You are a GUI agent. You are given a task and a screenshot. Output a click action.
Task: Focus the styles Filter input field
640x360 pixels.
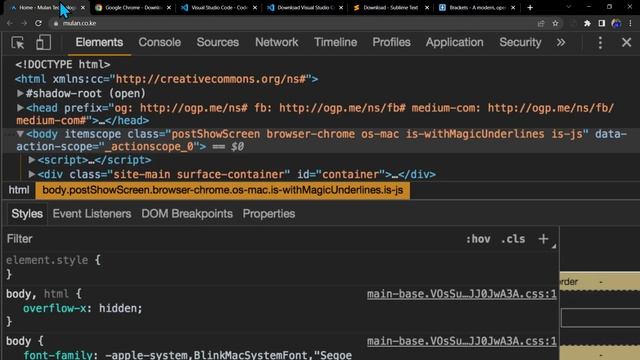(x=233, y=239)
